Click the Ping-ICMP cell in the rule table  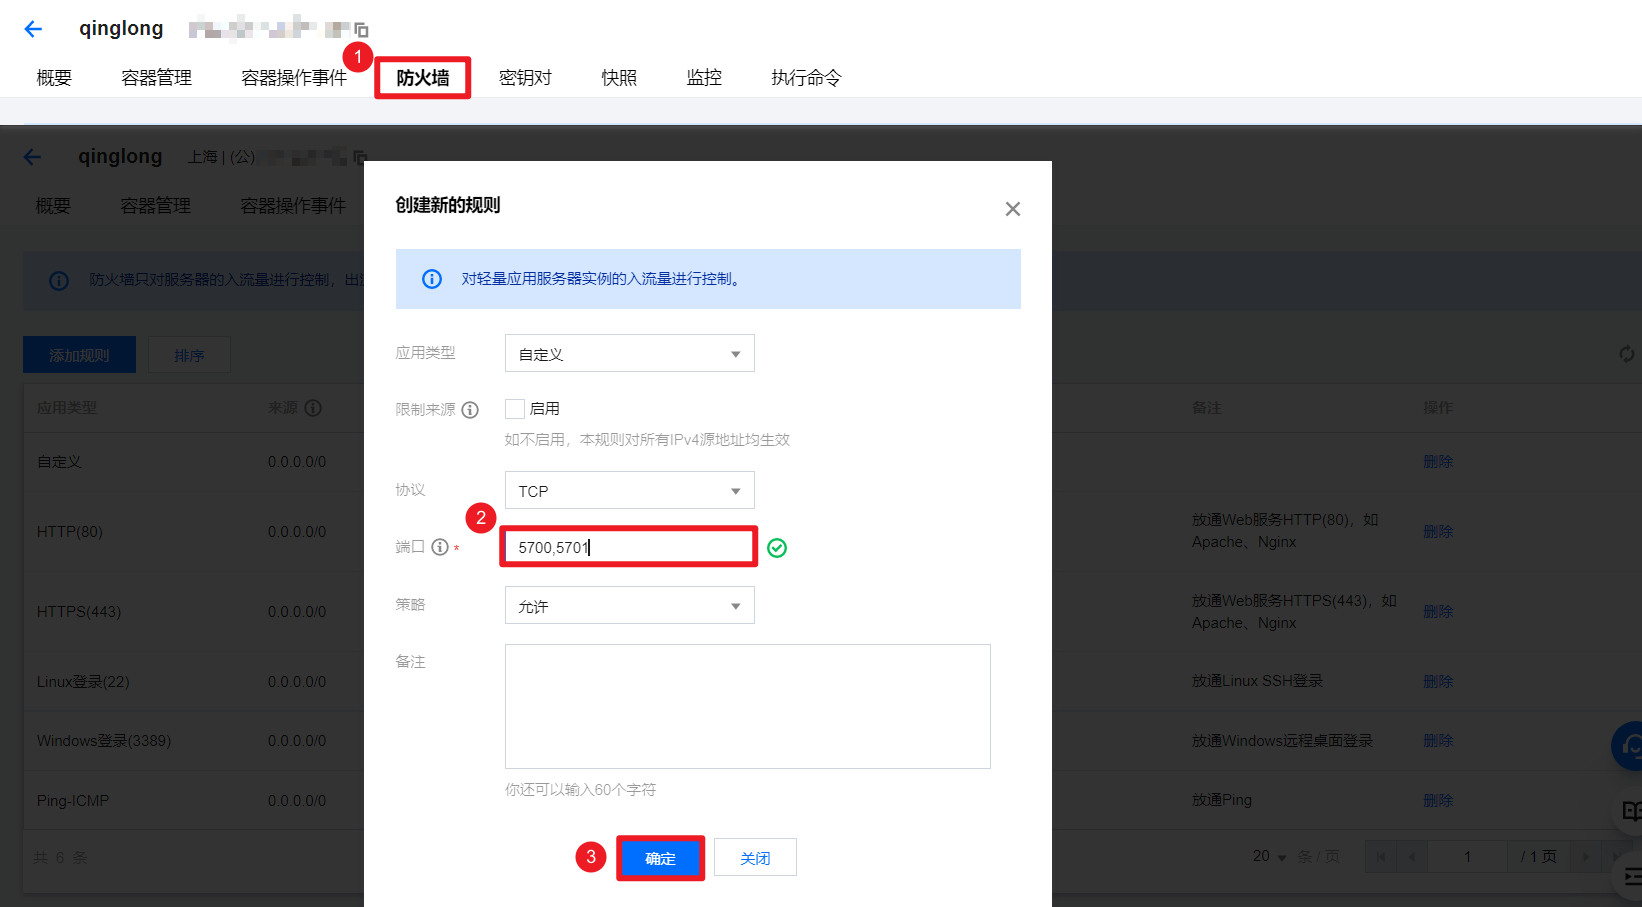(73, 801)
